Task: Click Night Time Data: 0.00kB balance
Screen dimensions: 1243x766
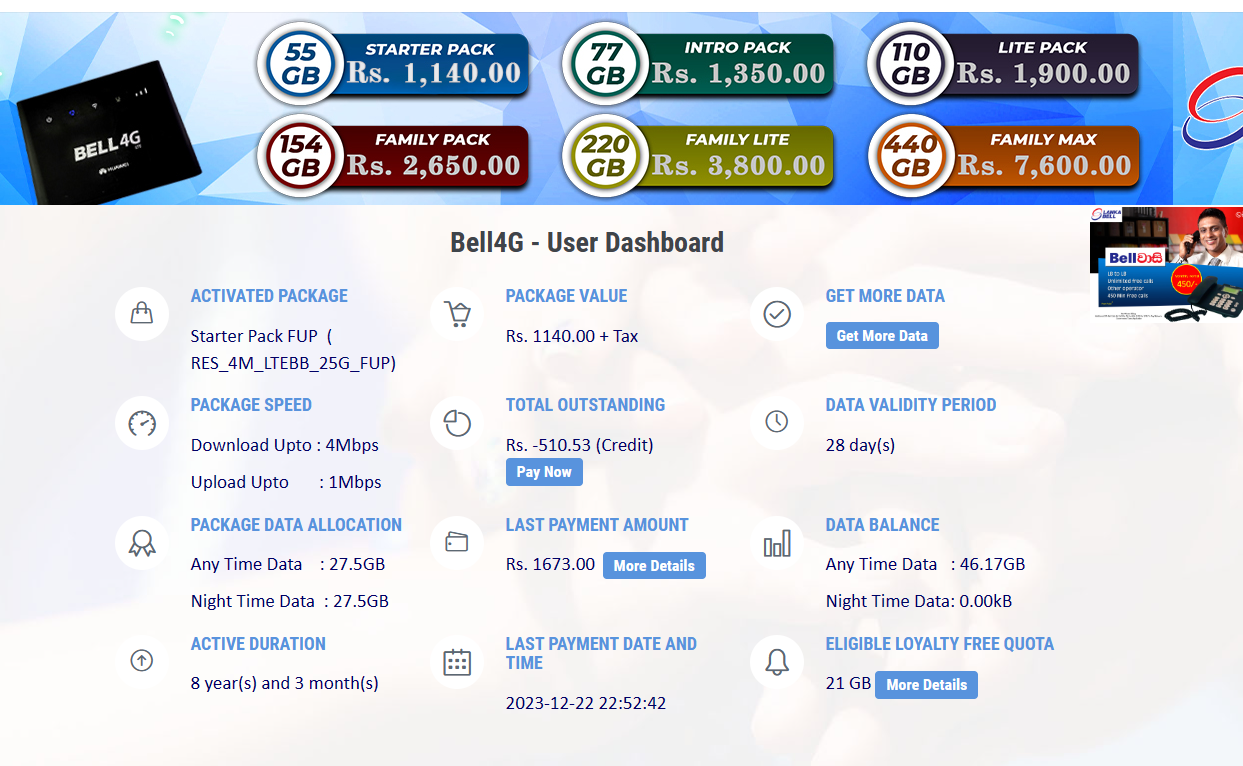Action: point(919,601)
